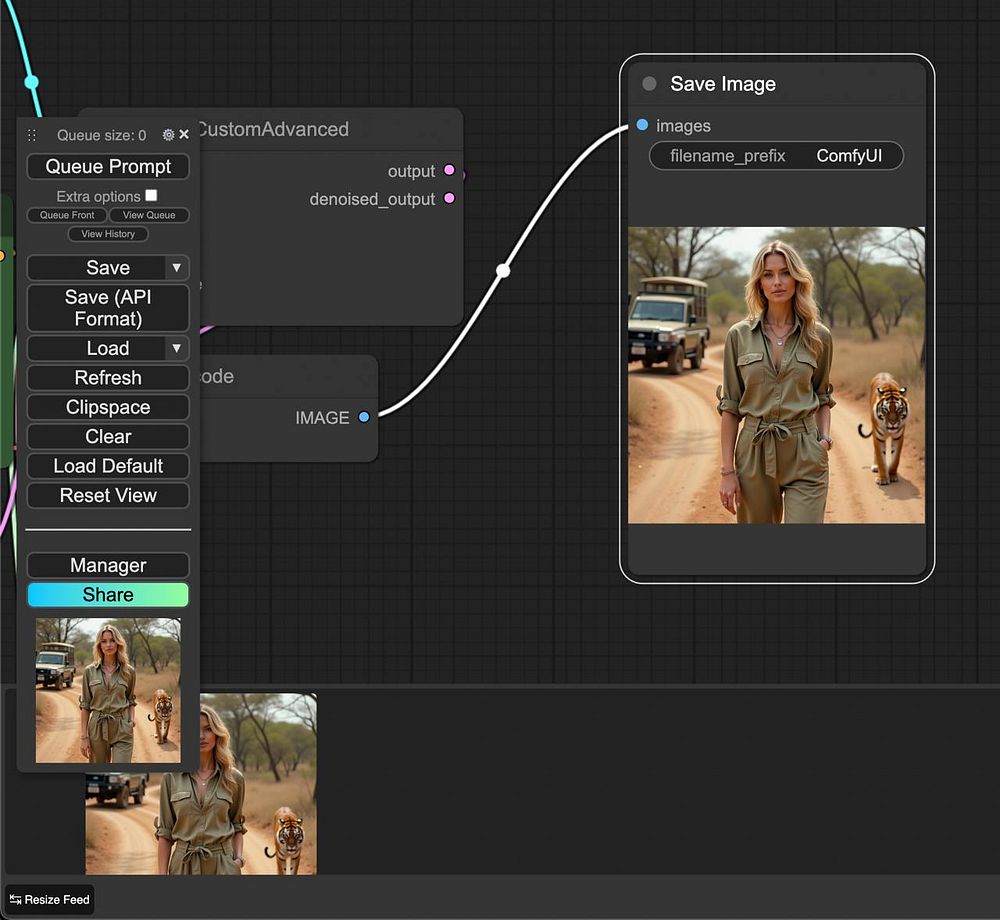1000x920 pixels.
Task: Click the IMAGE output connector dot
Action: click(x=364, y=417)
